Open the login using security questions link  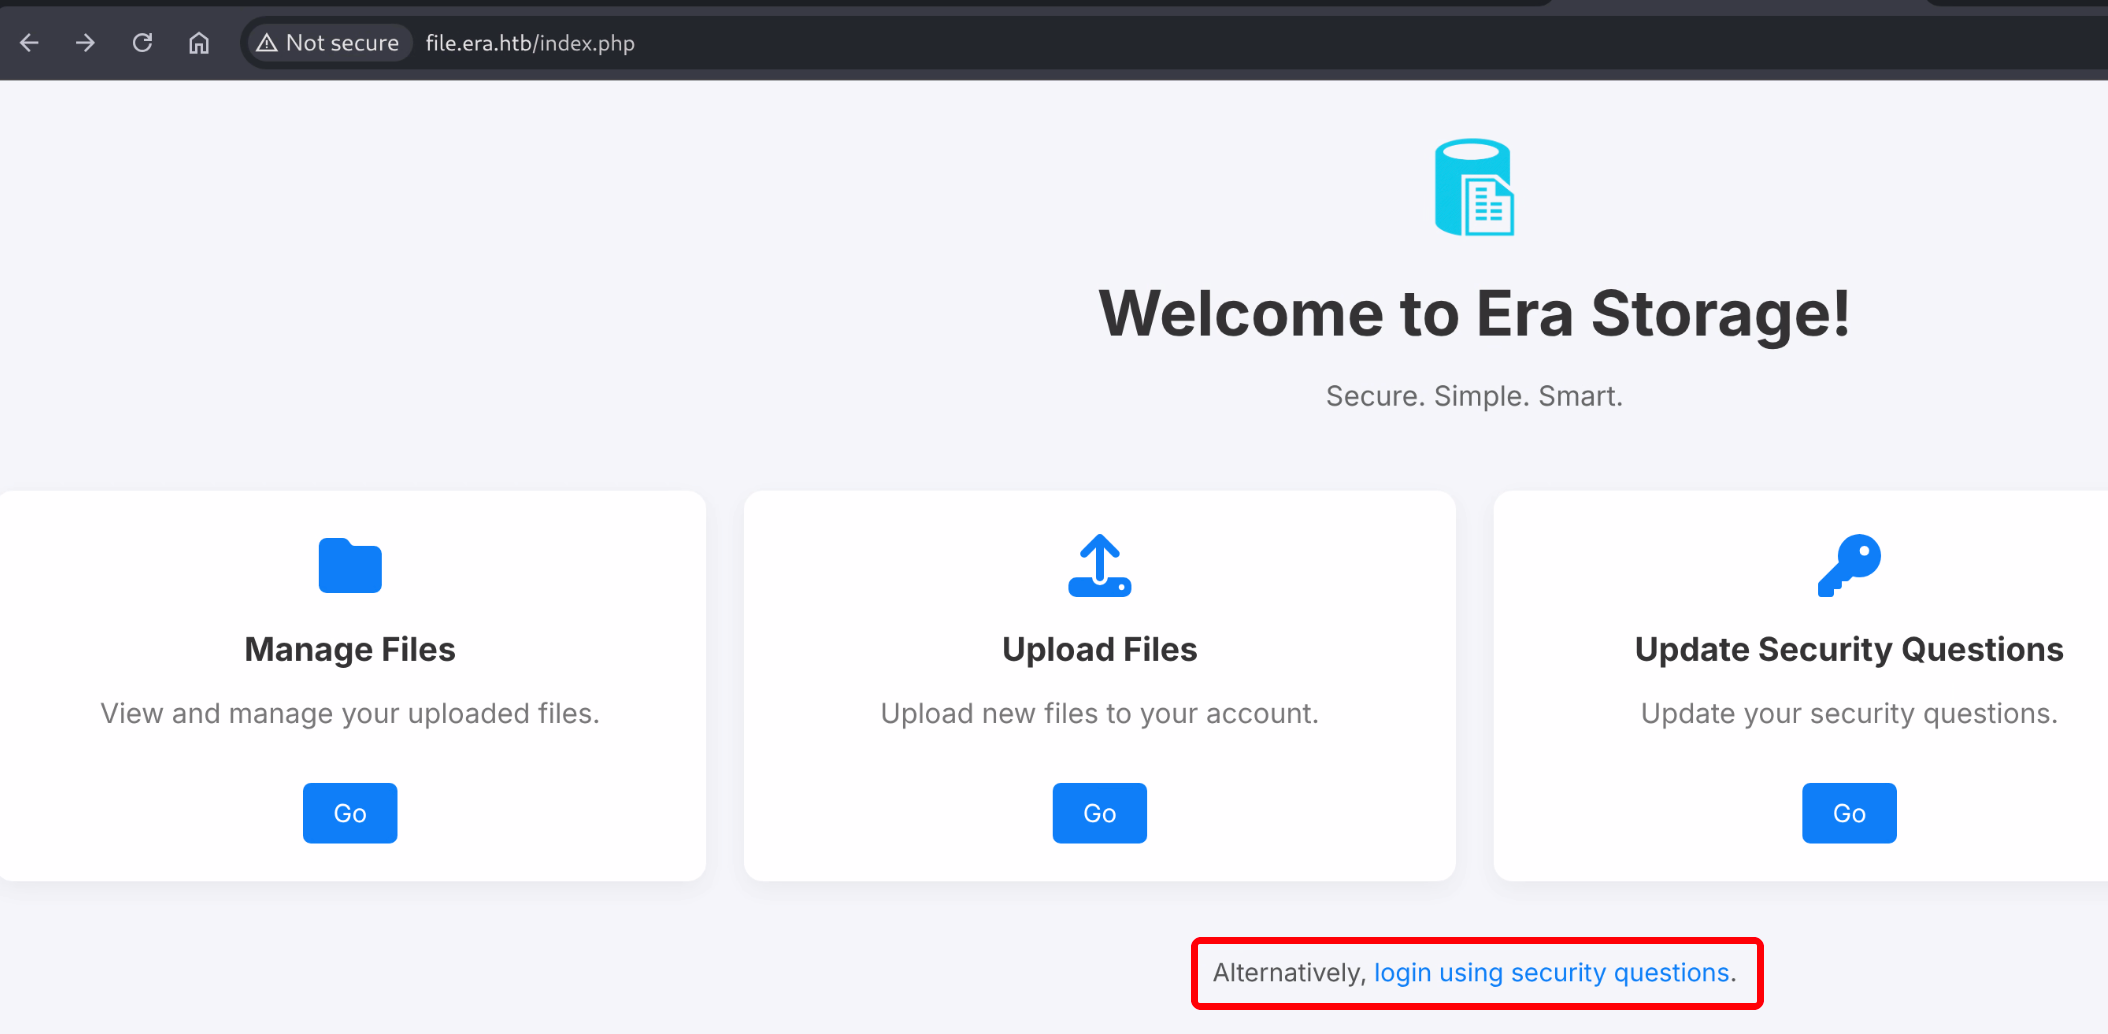pyautogui.click(x=1551, y=973)
